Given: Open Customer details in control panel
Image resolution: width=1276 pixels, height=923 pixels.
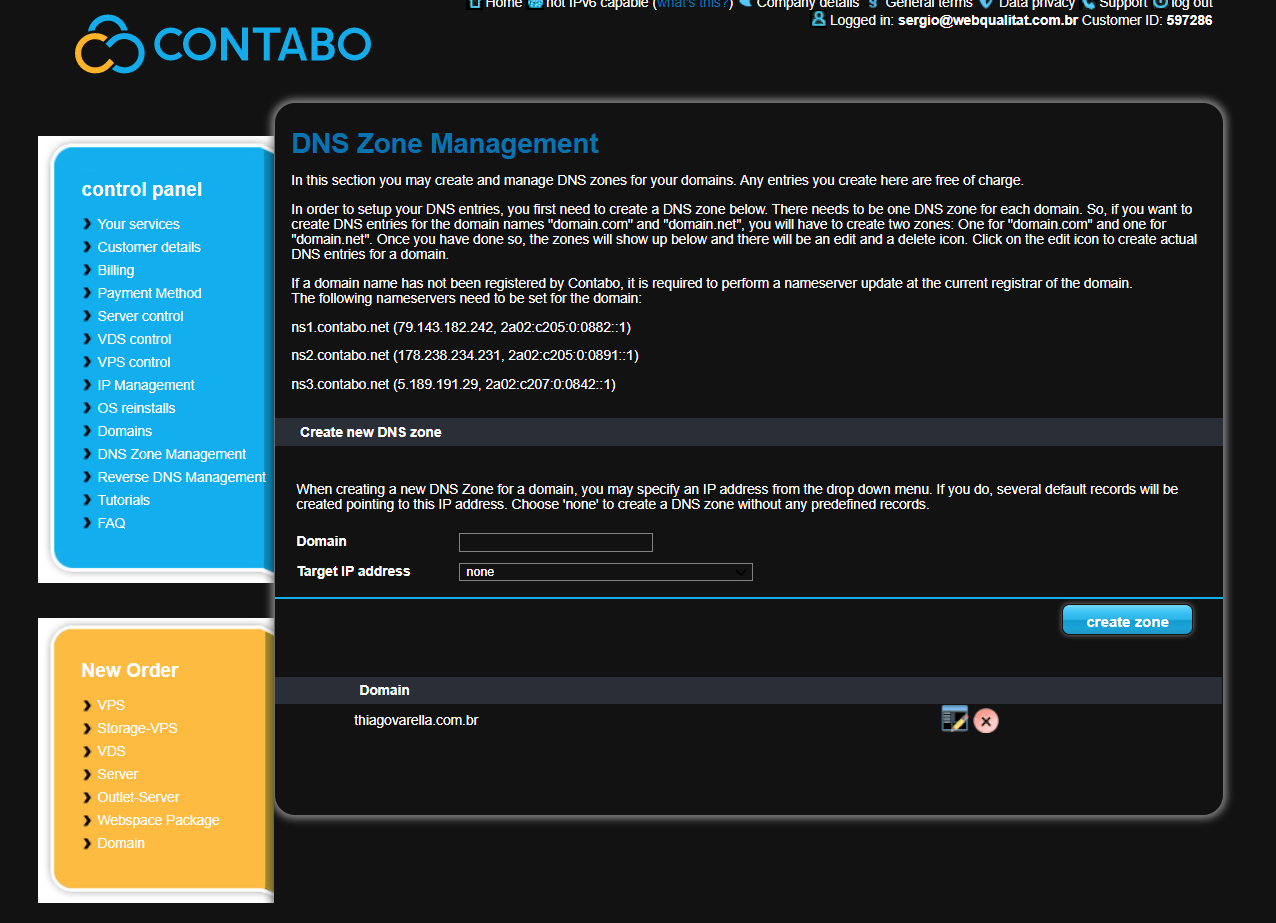Looking at the screenshot, I should 149,247.
